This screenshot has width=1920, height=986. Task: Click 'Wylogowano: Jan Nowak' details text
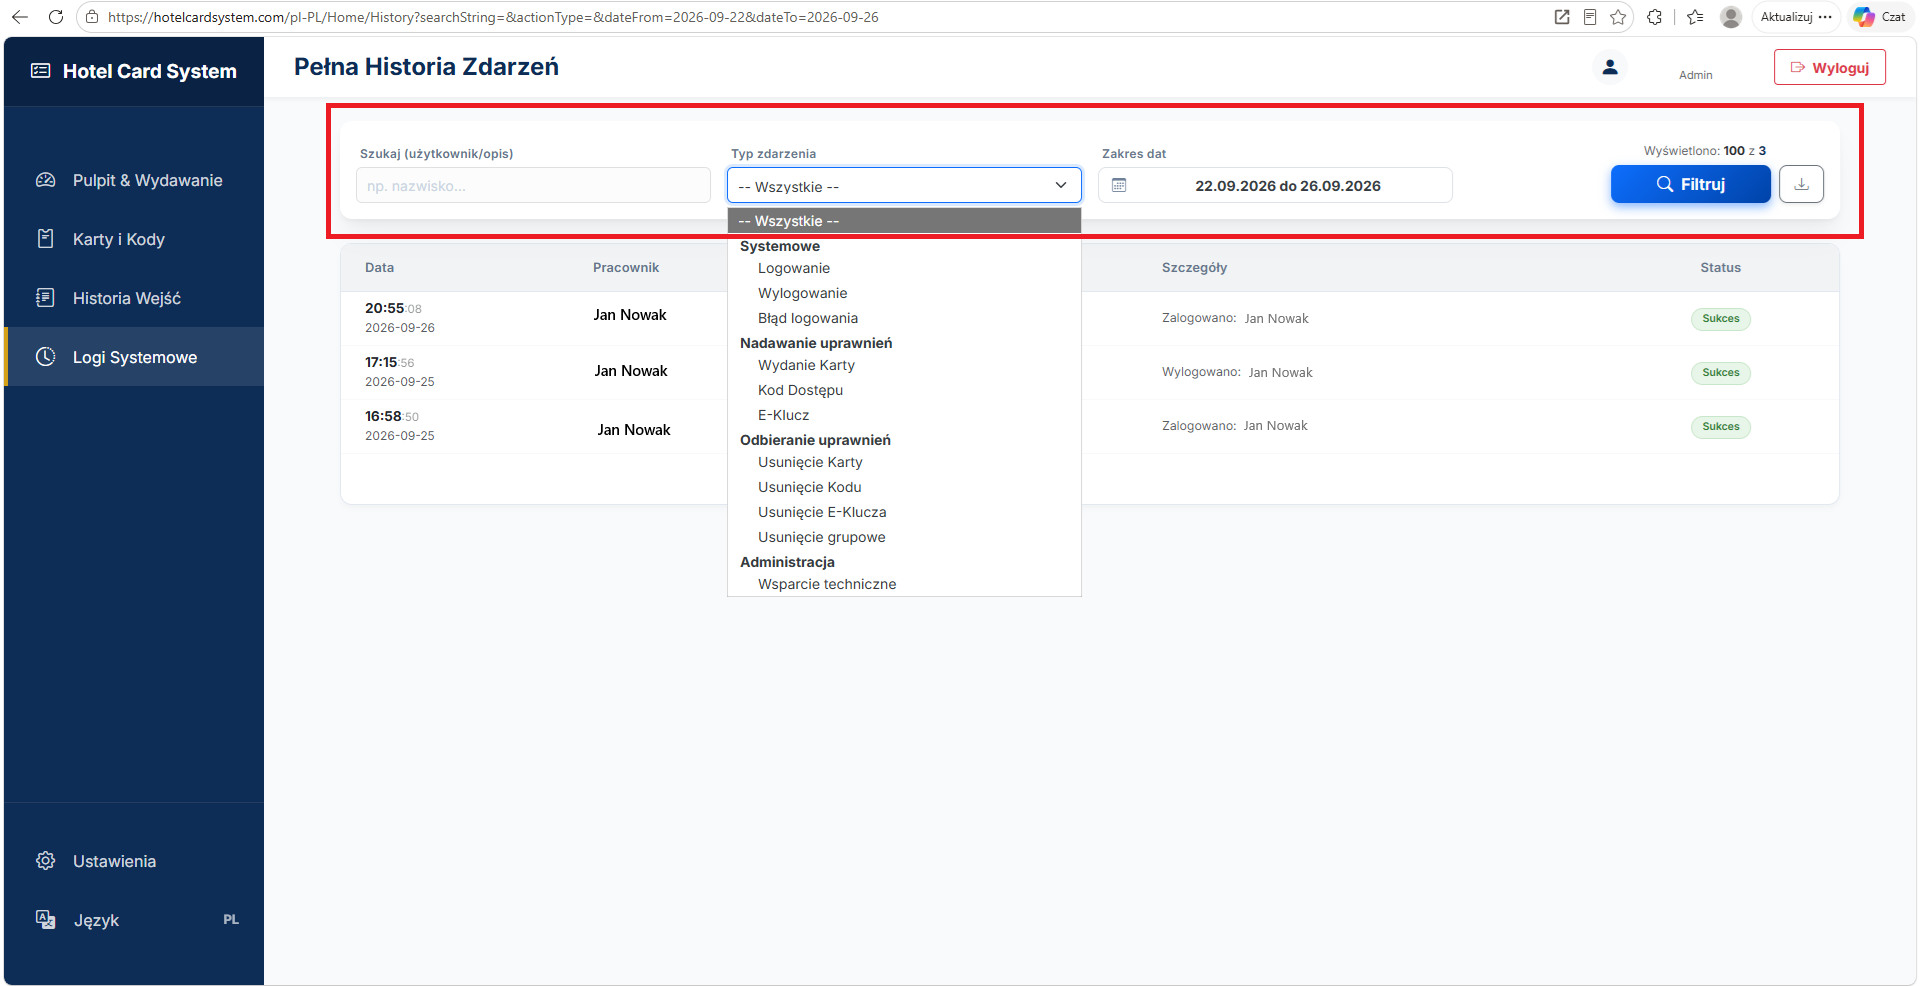pos(1237,372)
